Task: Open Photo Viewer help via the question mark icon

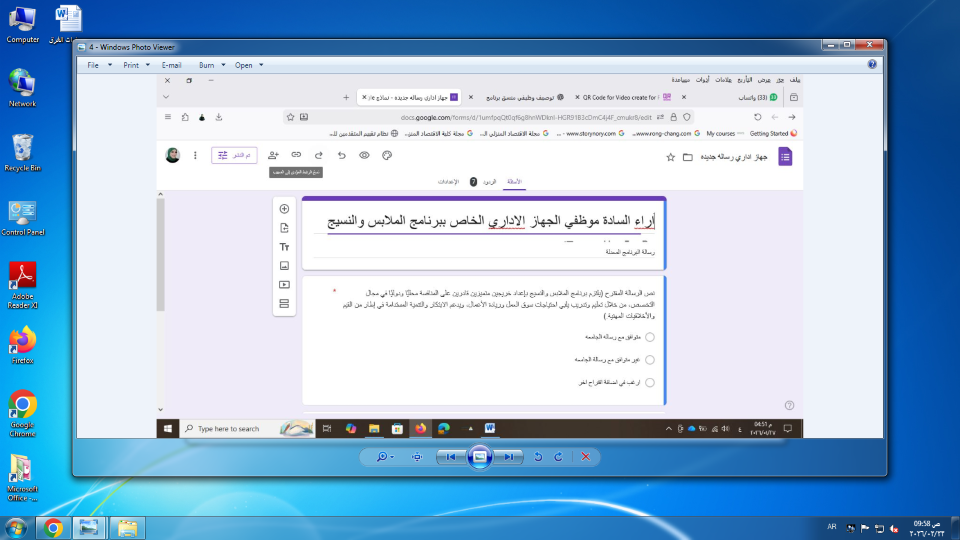Action: pos(872,64)
